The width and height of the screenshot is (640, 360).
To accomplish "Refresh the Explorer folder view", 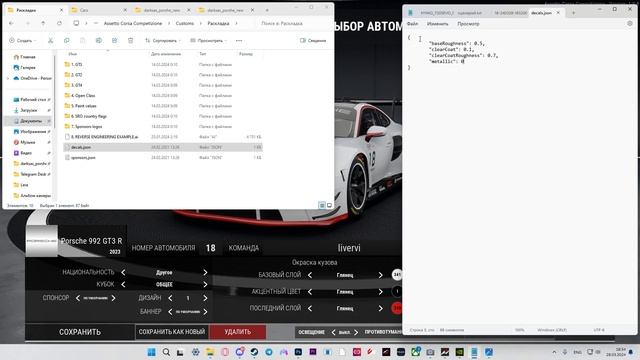I will 59,23.
